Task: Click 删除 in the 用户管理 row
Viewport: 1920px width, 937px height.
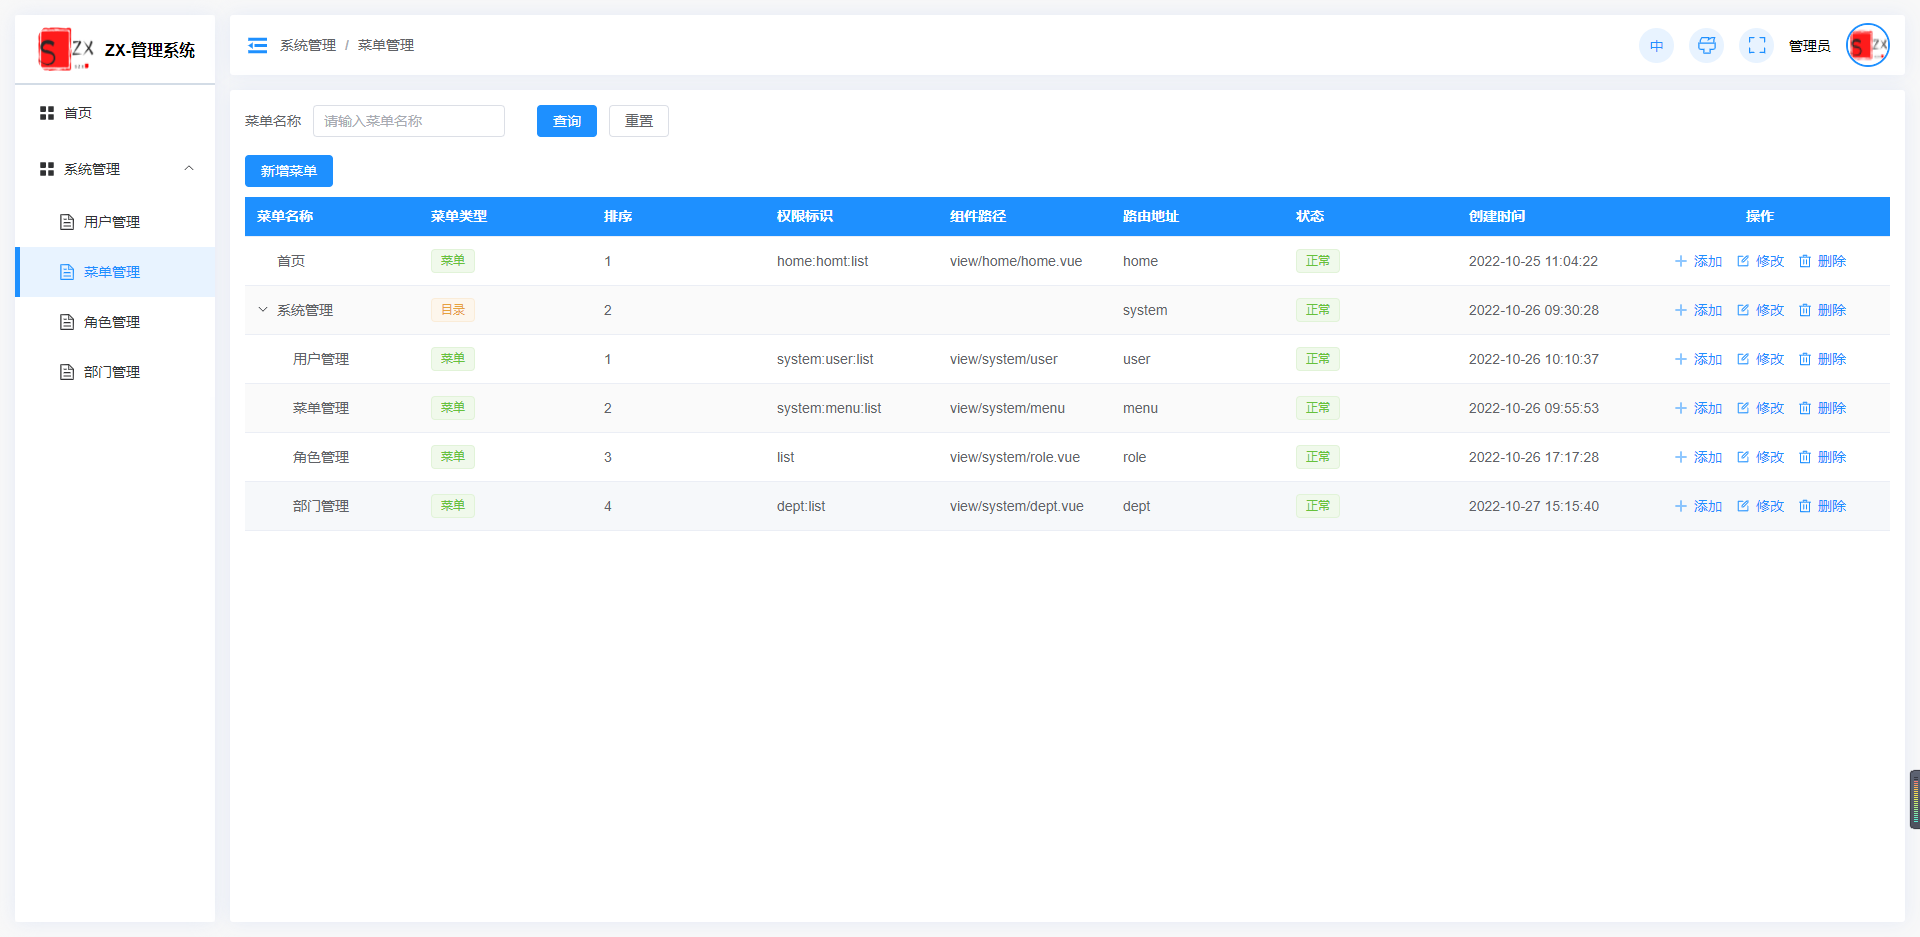Action: 1822,359
